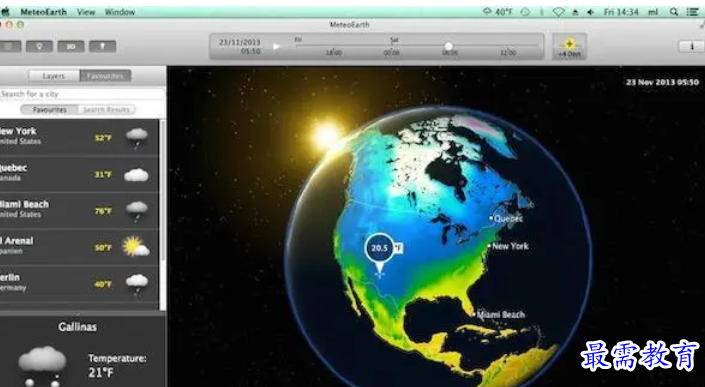Click the eject menu bar icon
This screenshot has width=705, height=387.
575,12
